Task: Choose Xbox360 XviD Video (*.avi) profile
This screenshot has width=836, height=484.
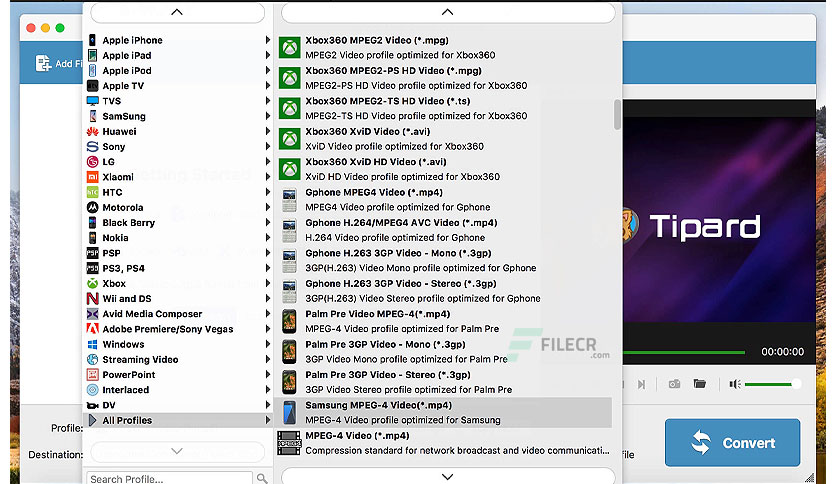Action: pos(445,139)
